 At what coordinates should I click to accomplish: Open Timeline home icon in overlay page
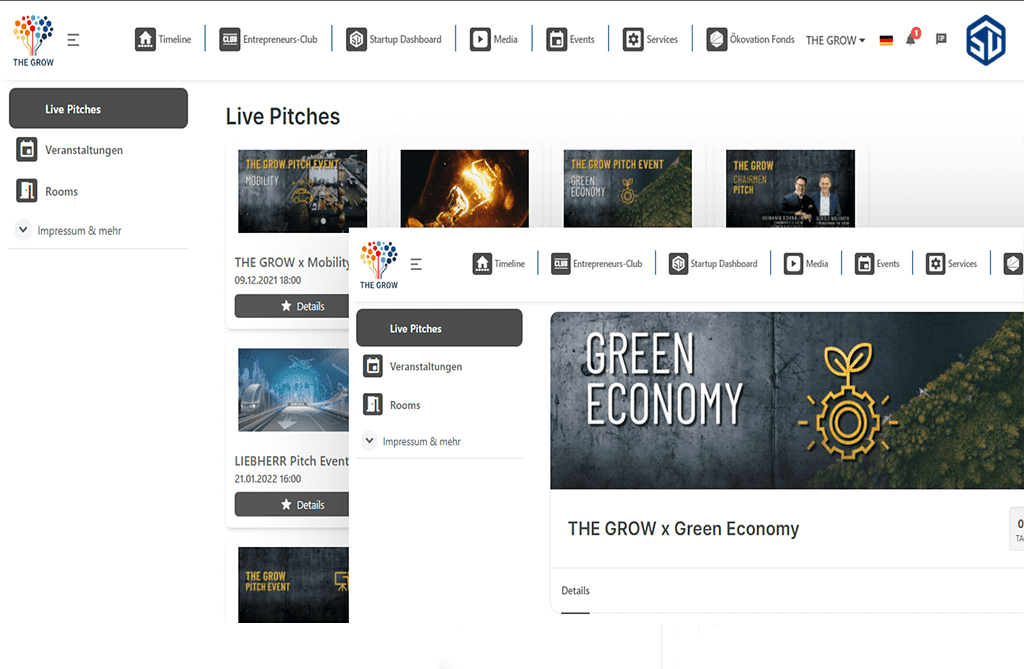pos(483,263)
